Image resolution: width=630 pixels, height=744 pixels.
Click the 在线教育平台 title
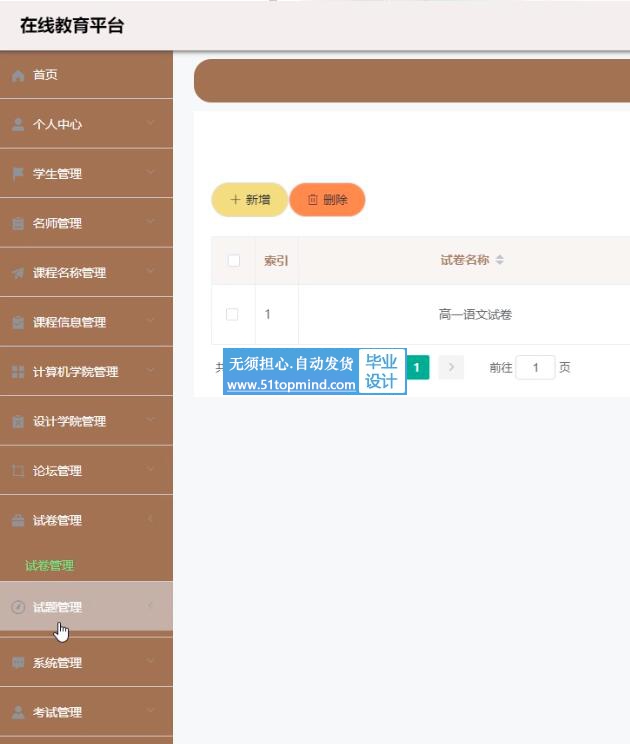[72, 26]
